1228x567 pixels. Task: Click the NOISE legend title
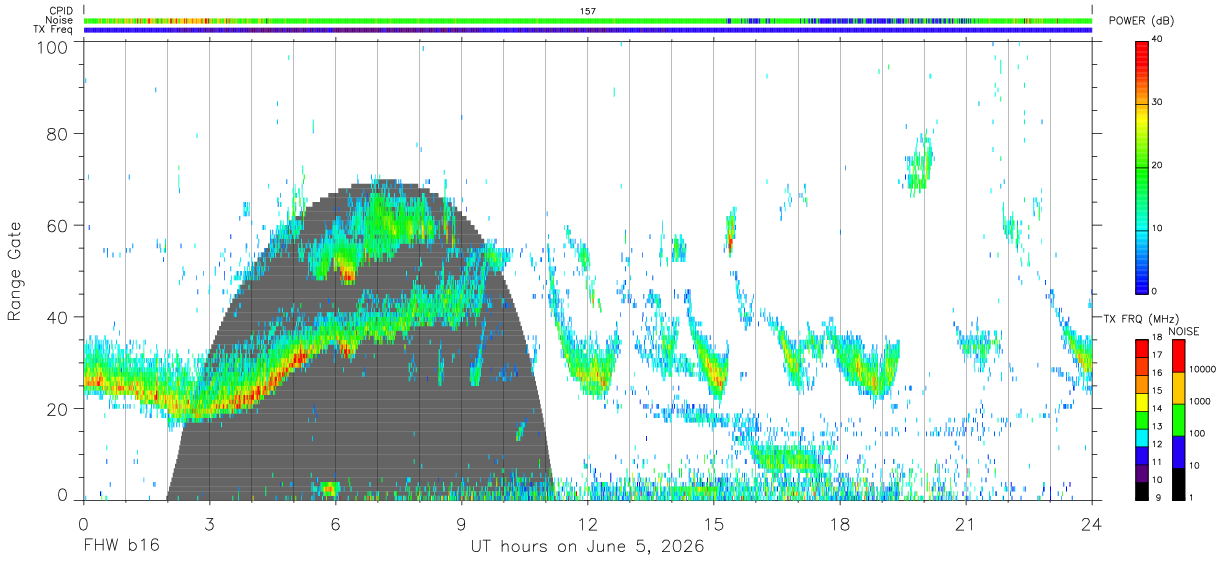coord(1183,331)
